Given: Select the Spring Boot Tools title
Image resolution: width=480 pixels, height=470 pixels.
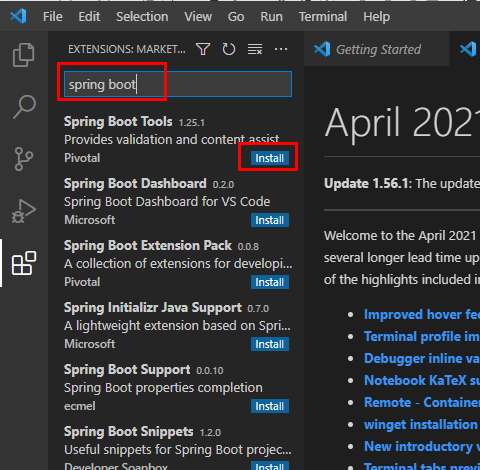Looking at the screenshot, I should (118, 122).
